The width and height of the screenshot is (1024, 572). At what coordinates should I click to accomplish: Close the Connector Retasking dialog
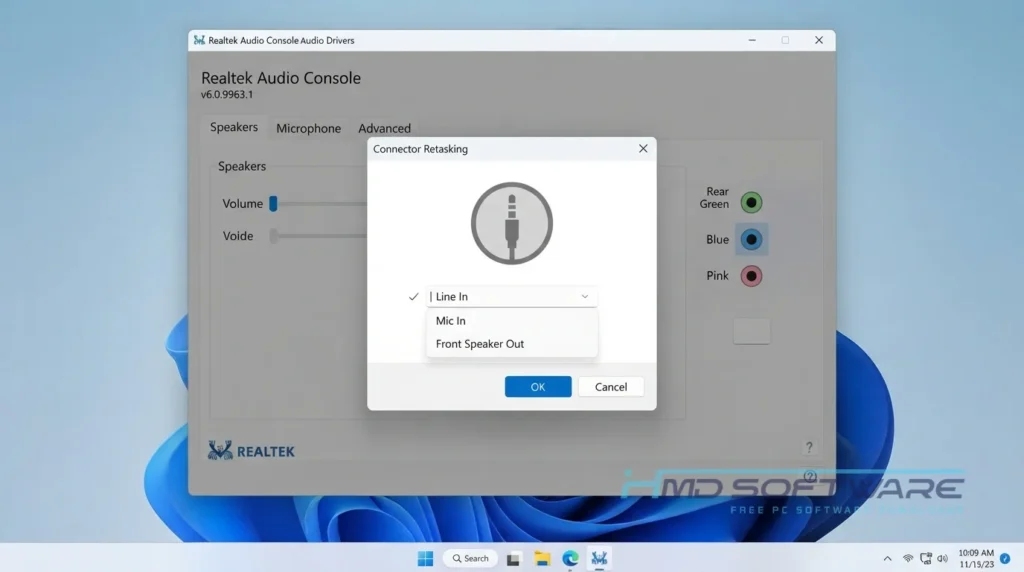point(643,149)
